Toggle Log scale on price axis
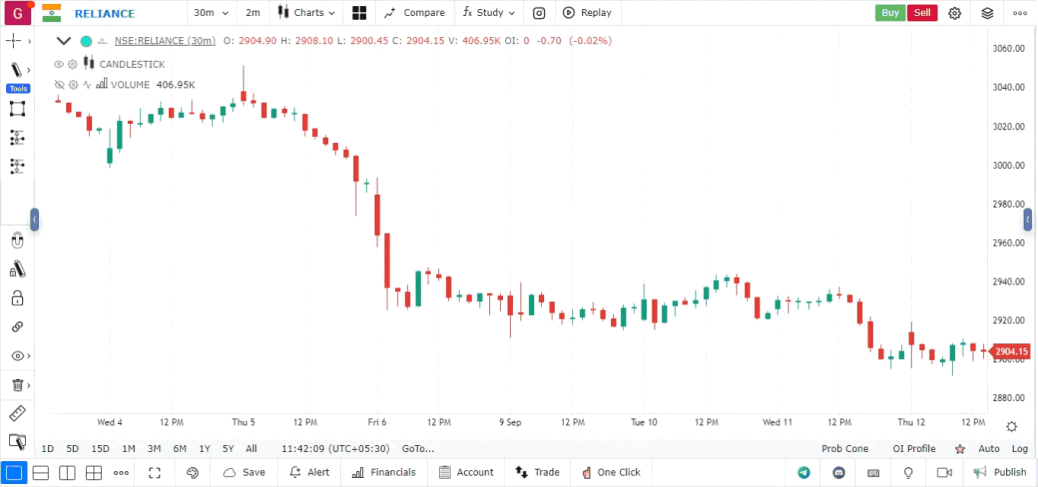Viewport: 1038px width, 487px height. point(1020,449)
